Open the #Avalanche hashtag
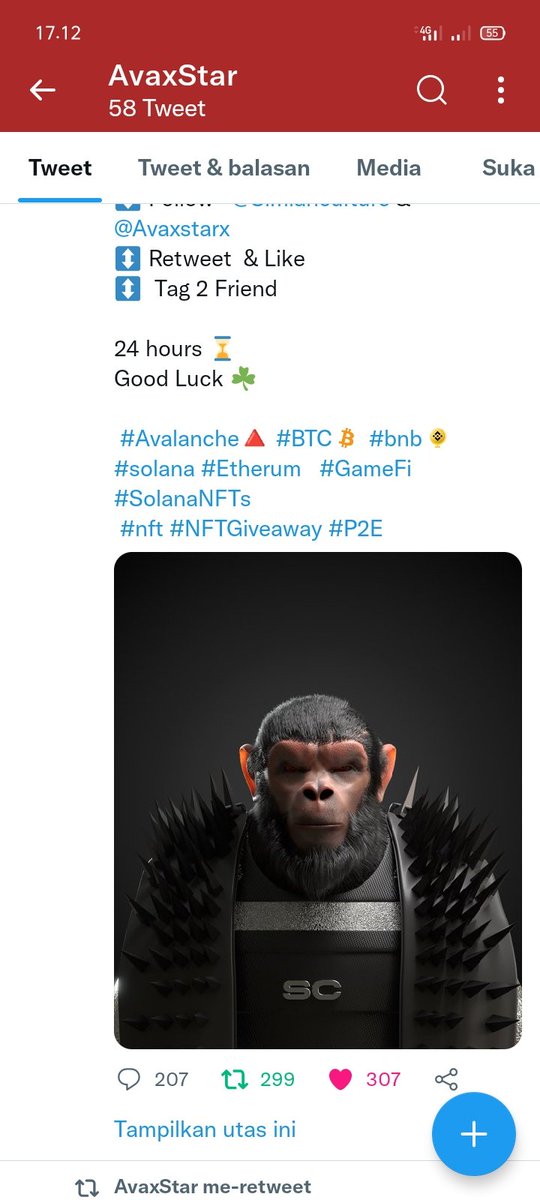 (179, 438)
